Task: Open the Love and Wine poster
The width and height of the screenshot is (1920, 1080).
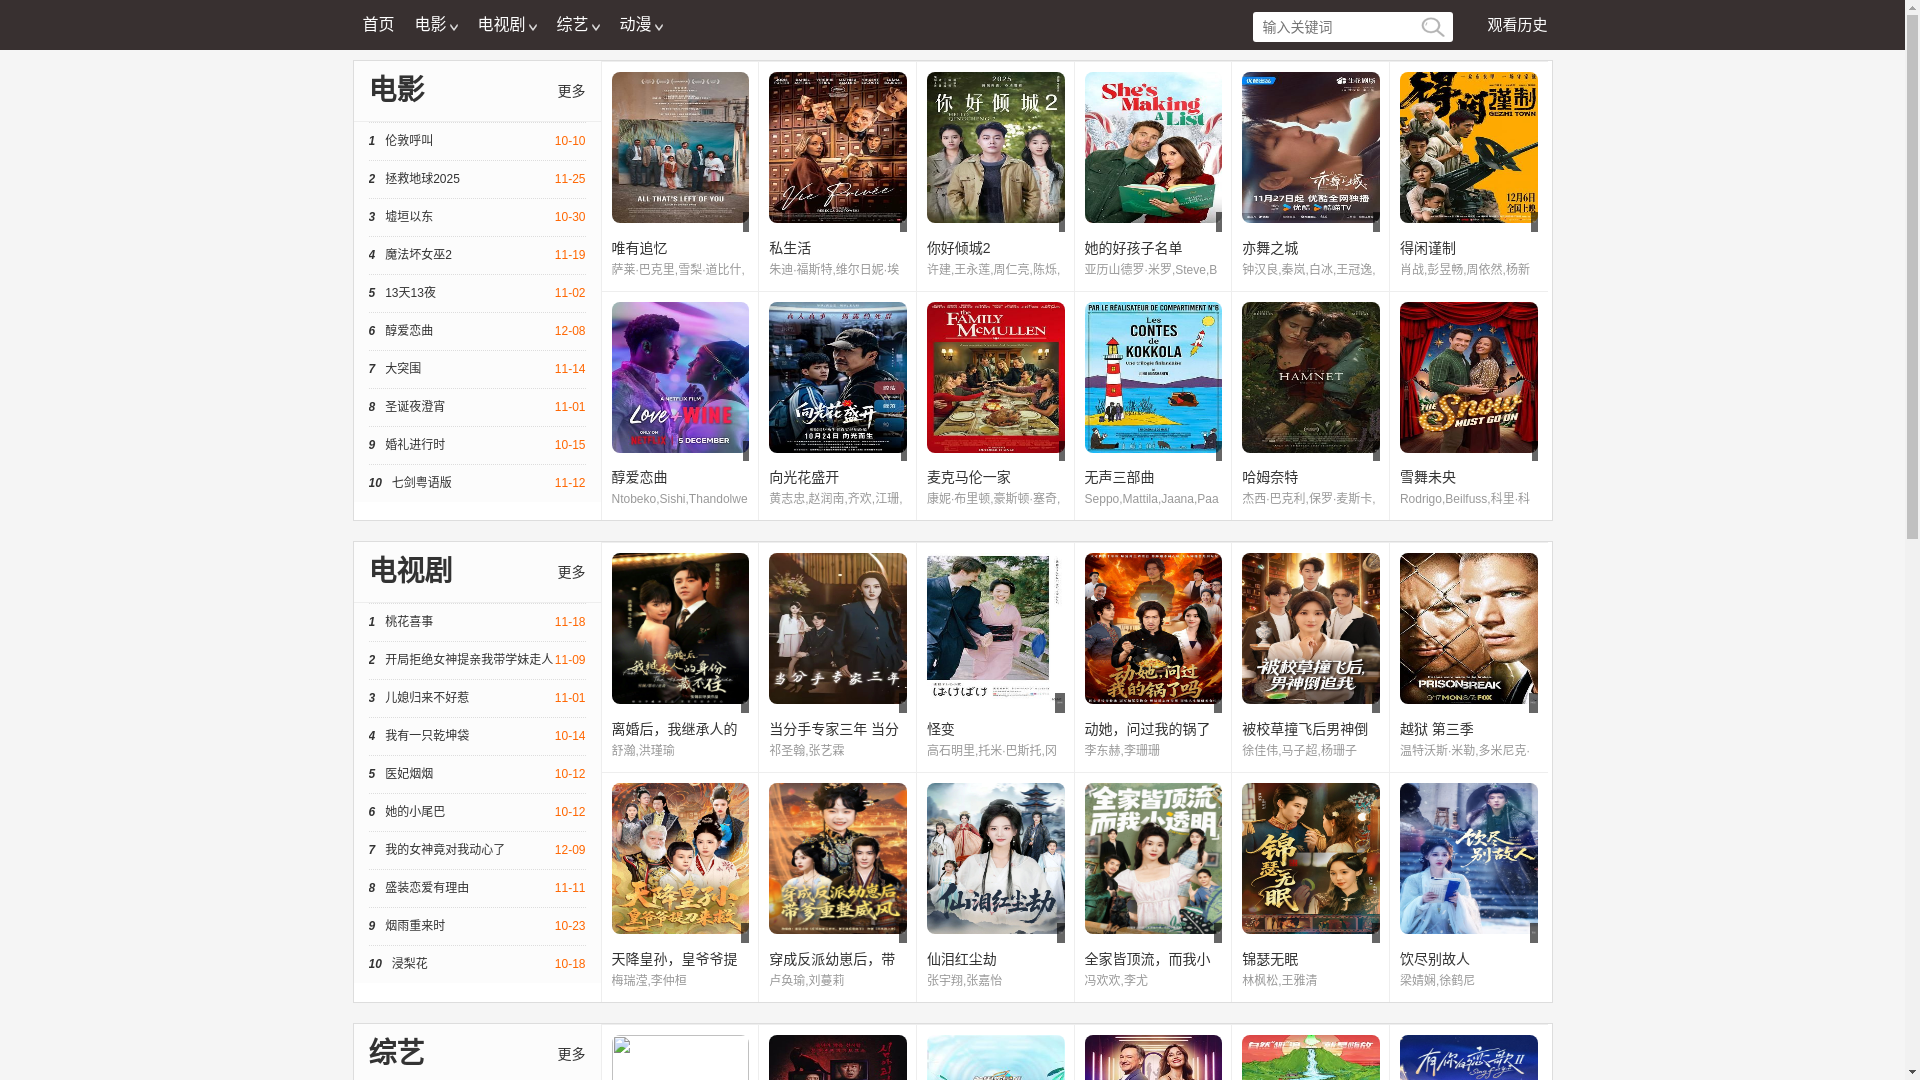Action: 680,377
